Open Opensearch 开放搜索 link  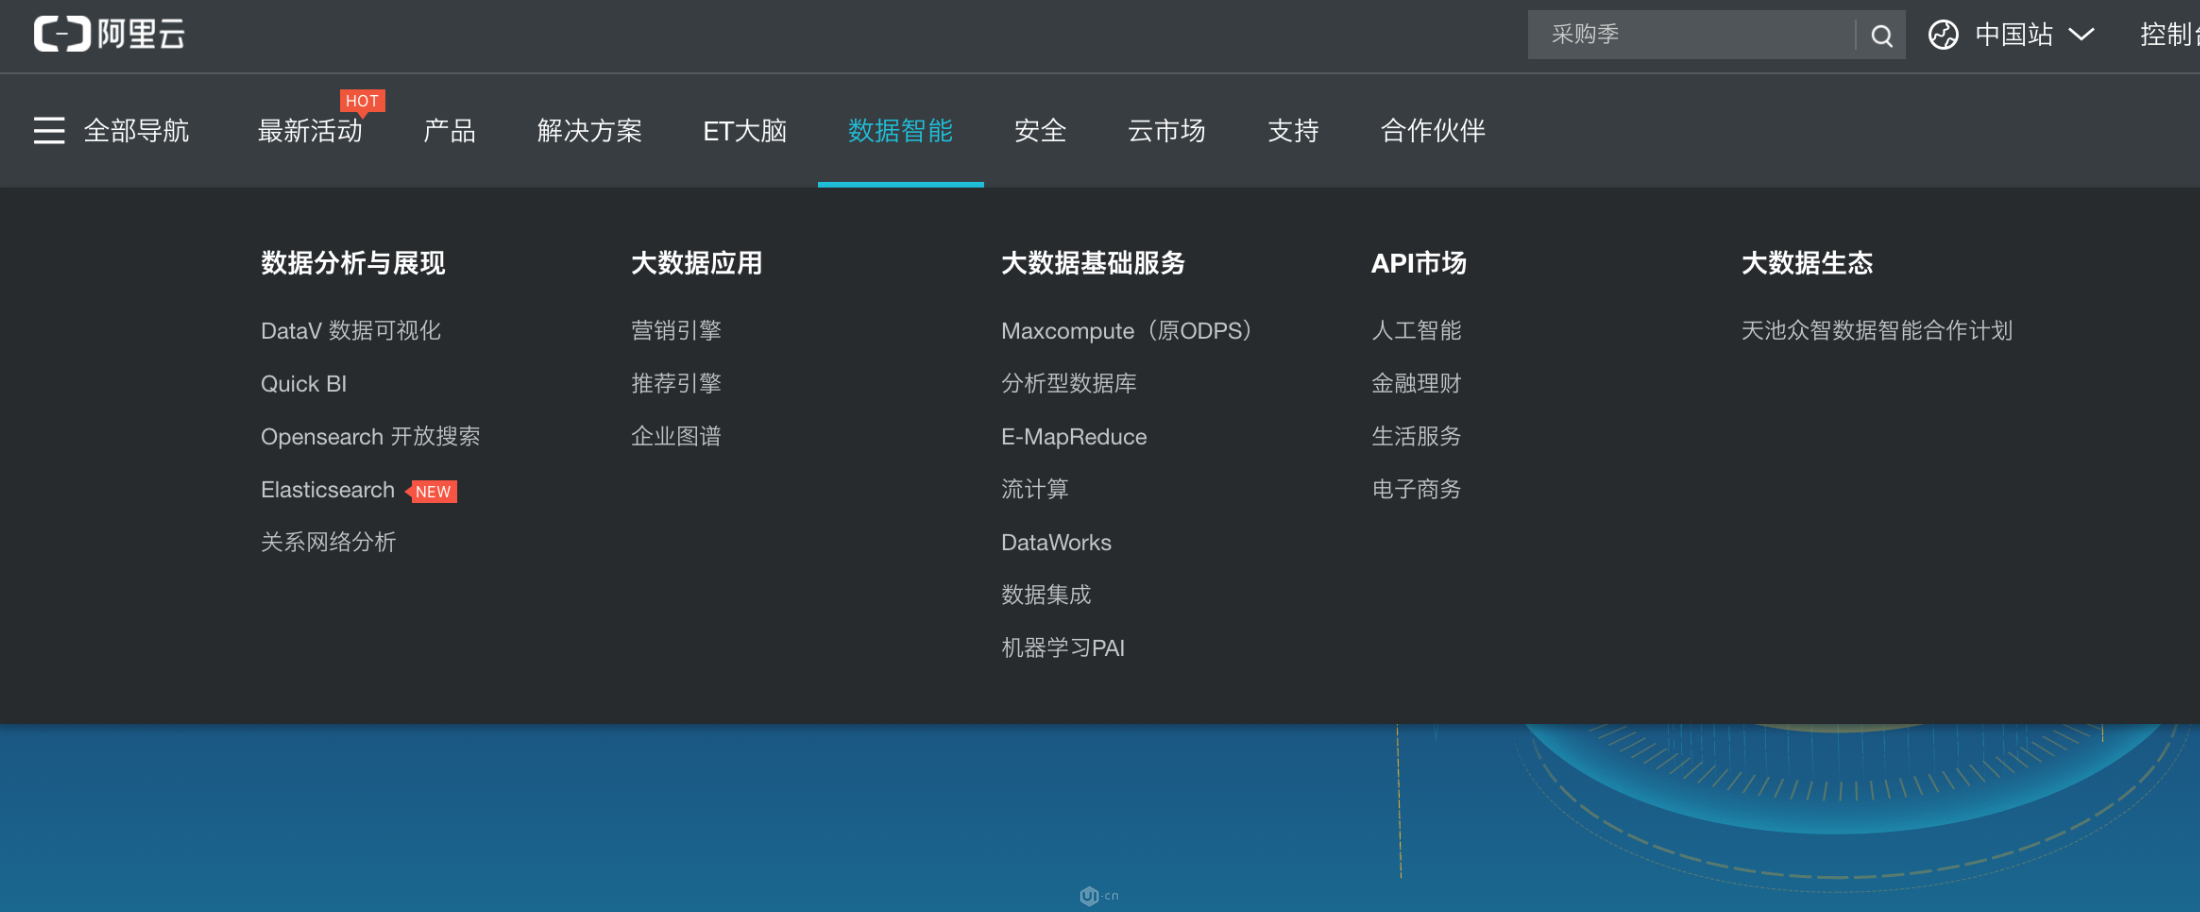coord(370,437)
